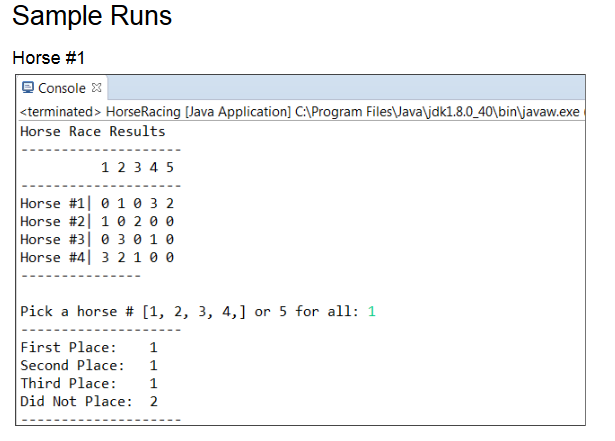Viewport: 615px width, 441px height.
Task: Close the Console tab using its X symbol
Action: tap(97, 88)
